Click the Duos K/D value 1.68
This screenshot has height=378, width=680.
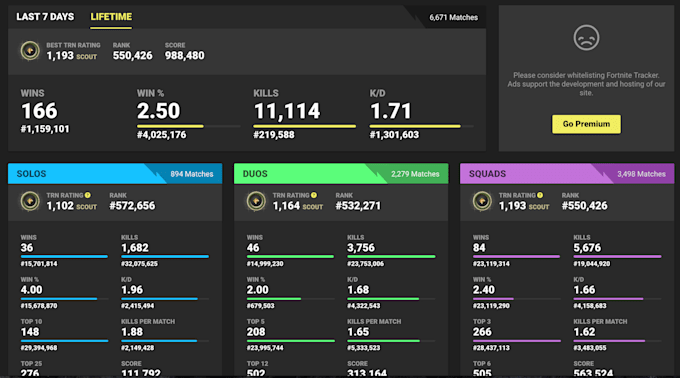pos(358,290)
